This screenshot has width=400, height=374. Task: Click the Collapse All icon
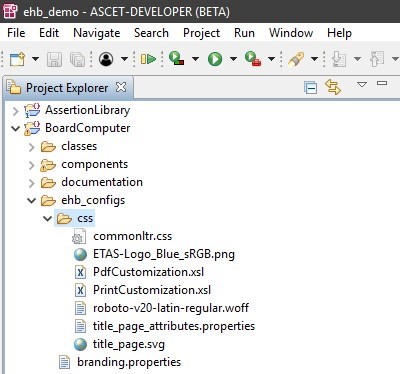311,88
